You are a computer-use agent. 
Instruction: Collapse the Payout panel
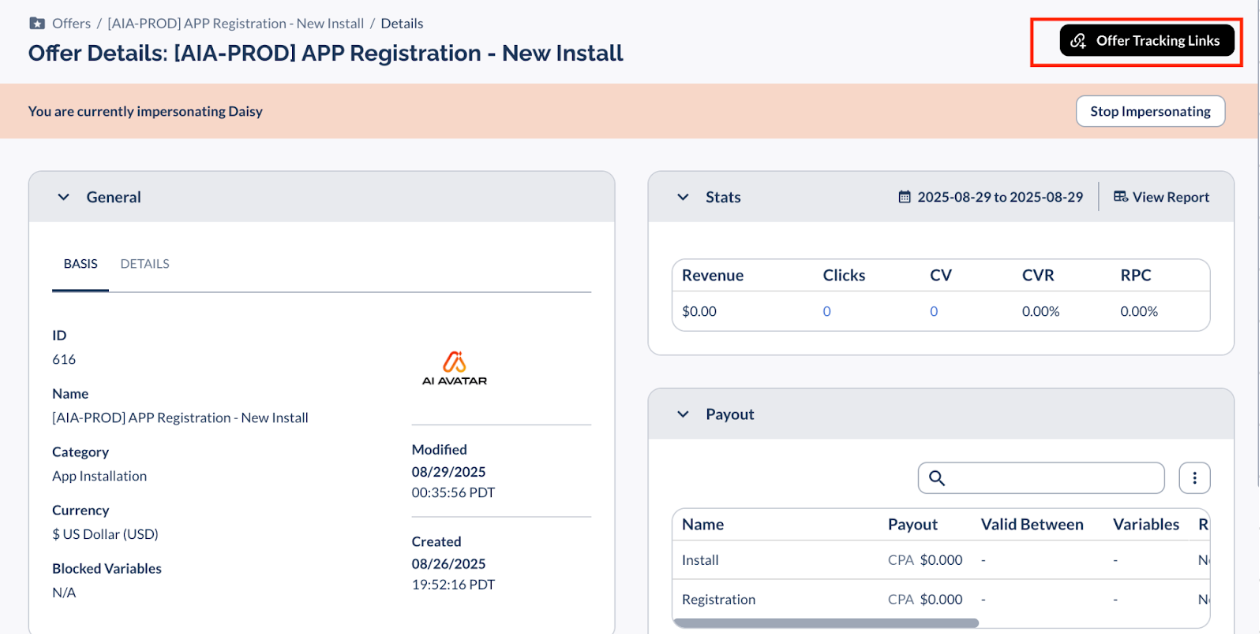(683, 414)
